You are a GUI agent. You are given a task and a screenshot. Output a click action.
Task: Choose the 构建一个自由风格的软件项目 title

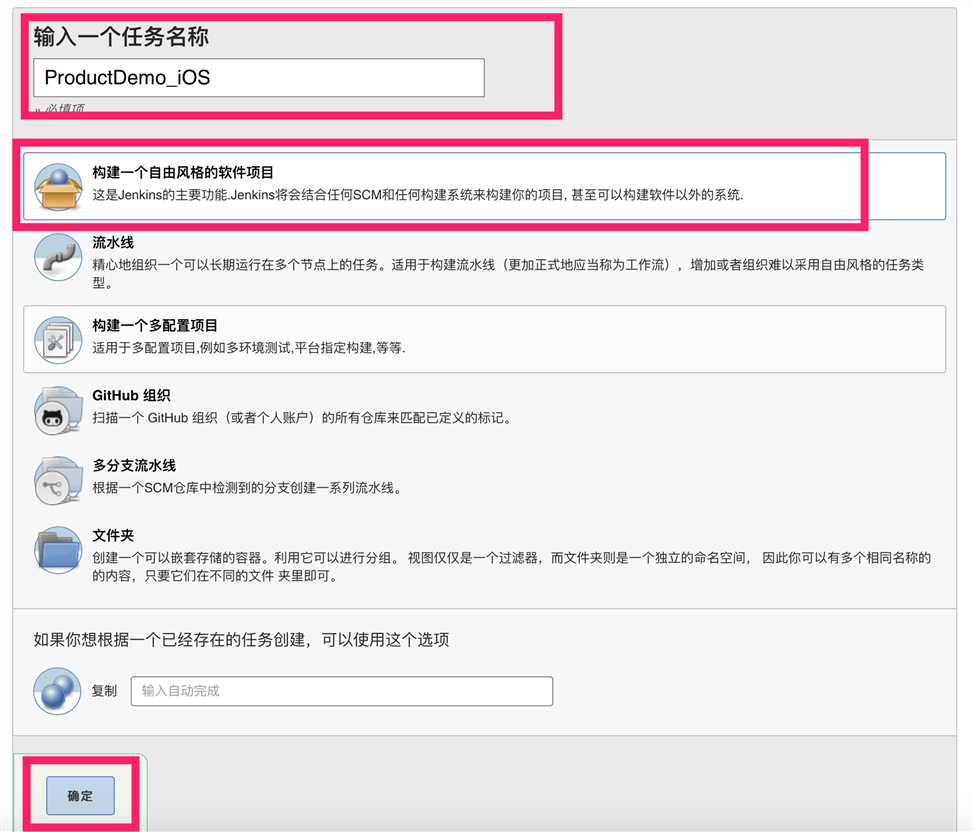click(x=183, y=172)
